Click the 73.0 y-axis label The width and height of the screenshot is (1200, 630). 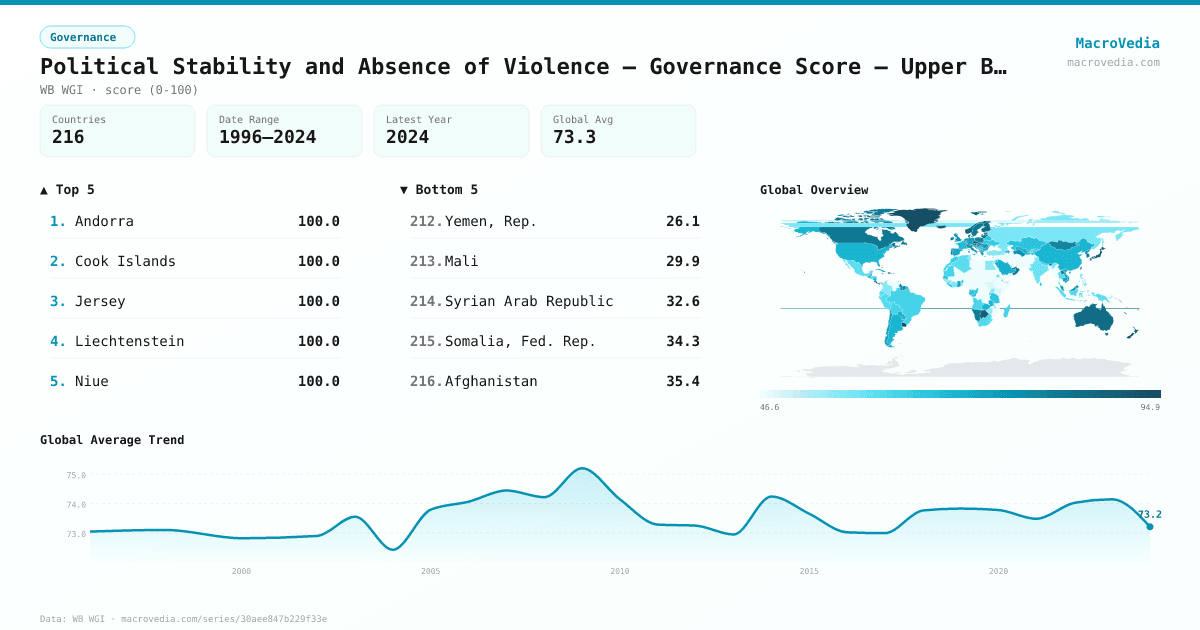click(77, 534)
